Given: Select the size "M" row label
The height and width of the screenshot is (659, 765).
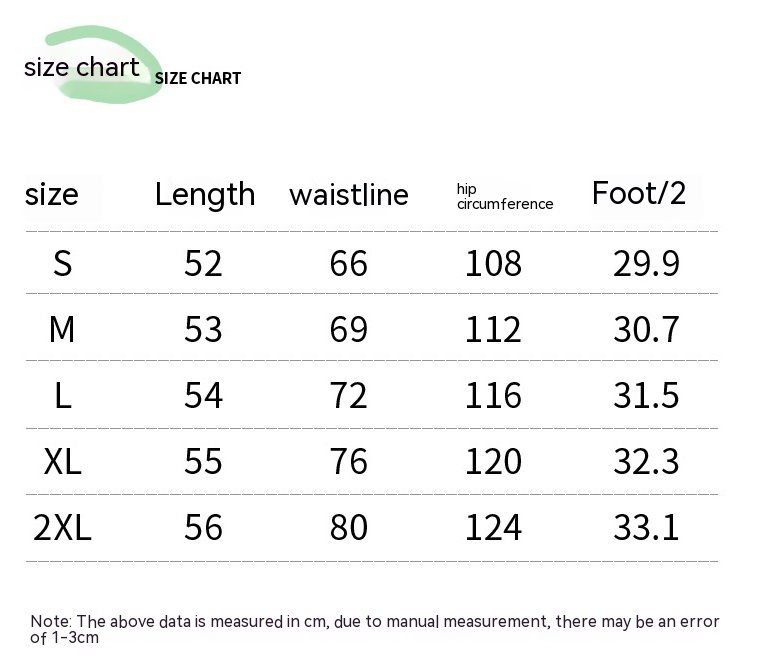Looking at the screenshot, I should (62, 329).
